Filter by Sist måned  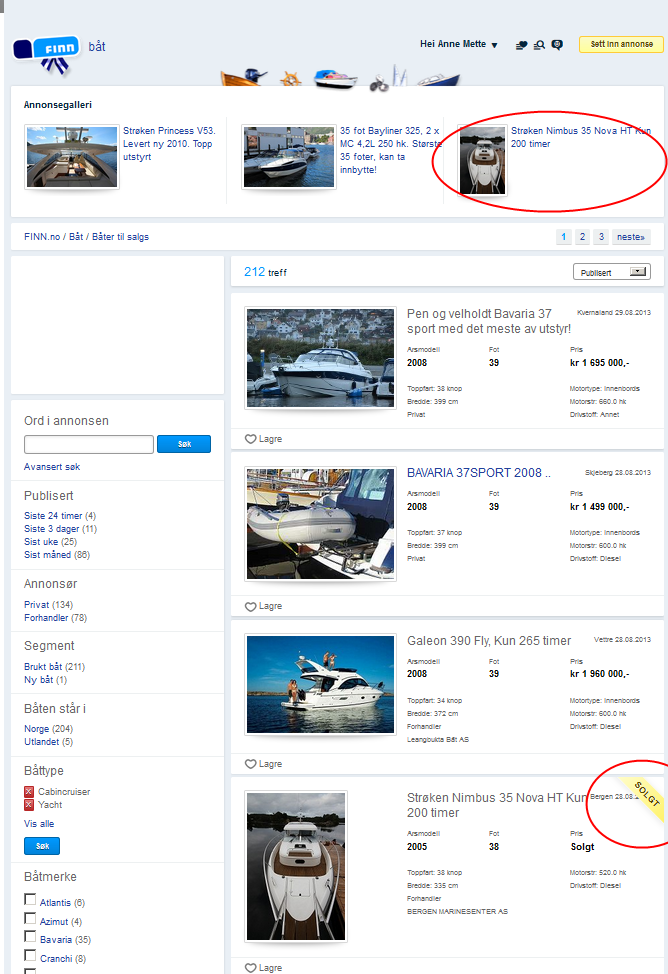click(48, 555)
